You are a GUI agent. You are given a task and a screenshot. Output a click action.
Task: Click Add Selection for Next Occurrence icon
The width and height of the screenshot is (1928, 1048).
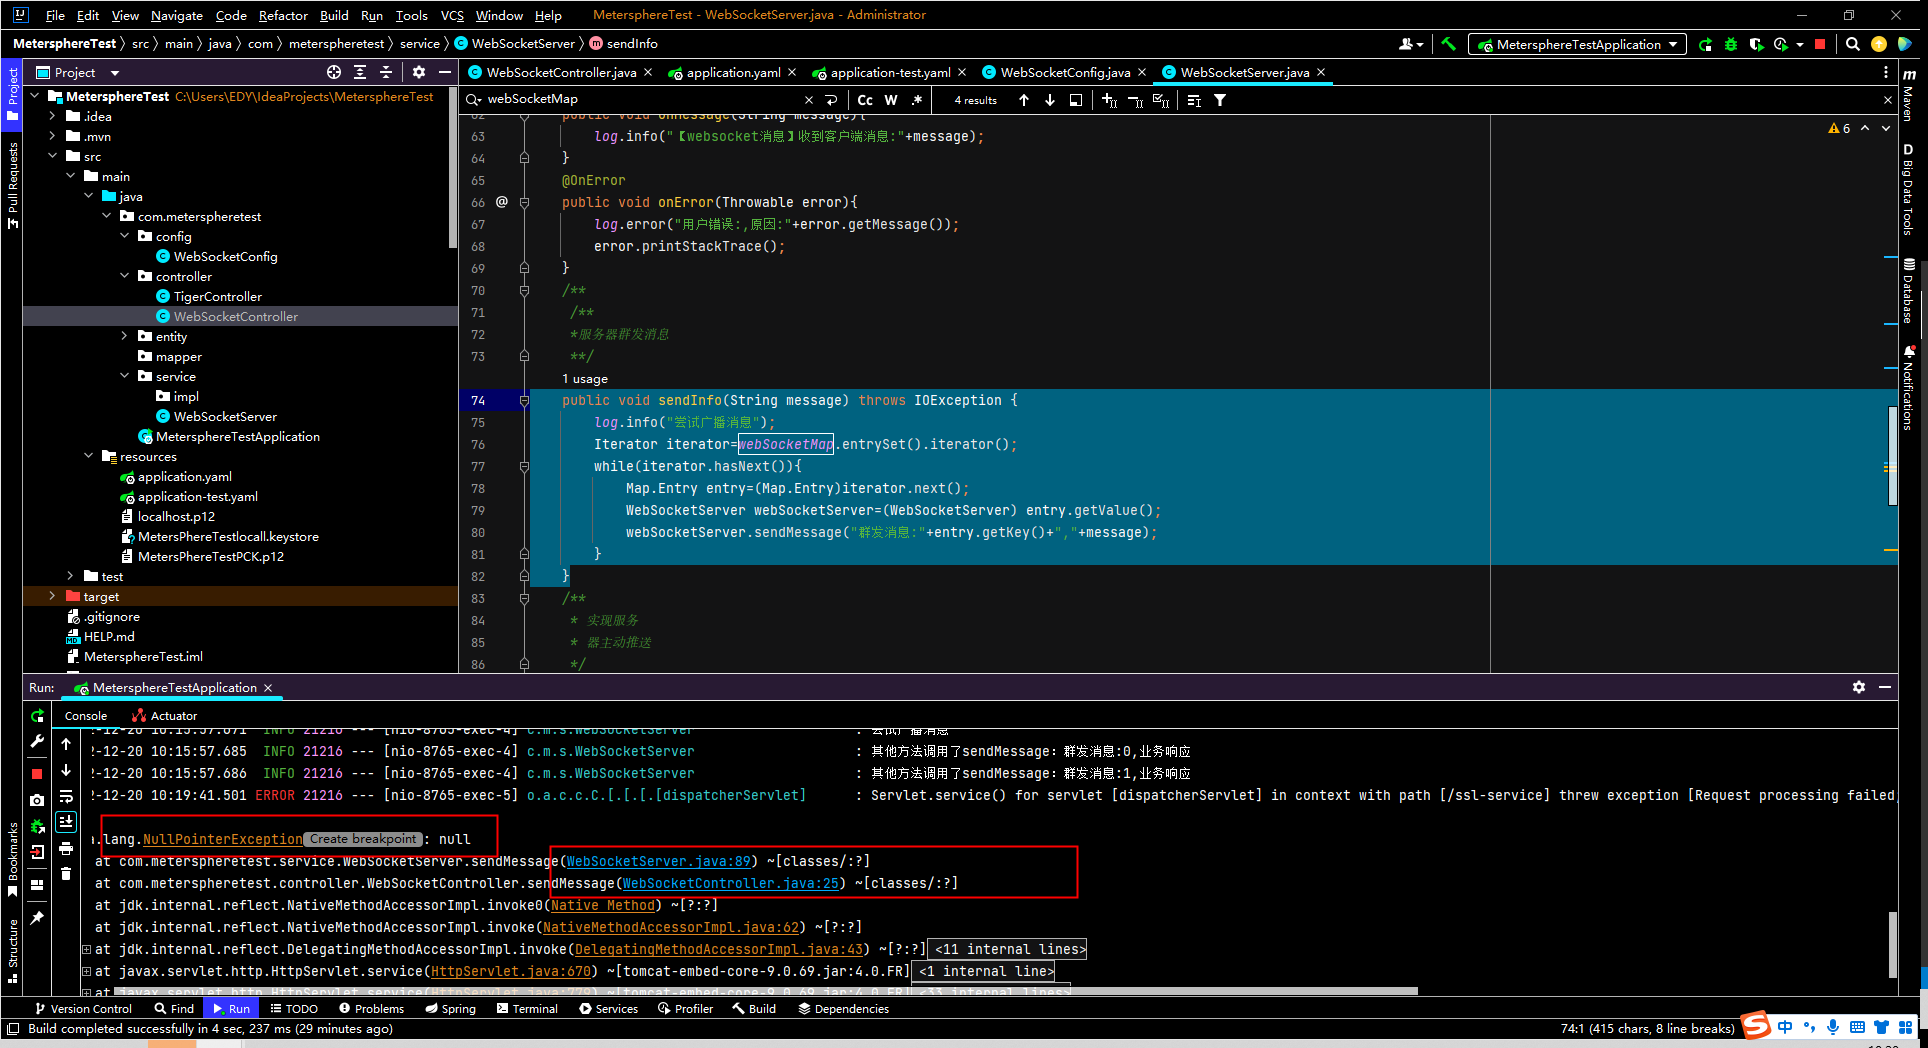pos(1109,100)
